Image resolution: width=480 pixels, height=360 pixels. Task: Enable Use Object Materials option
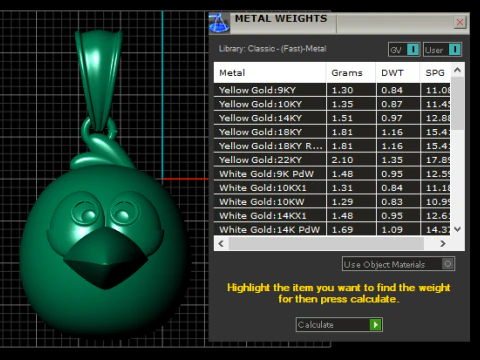point(398,264)
